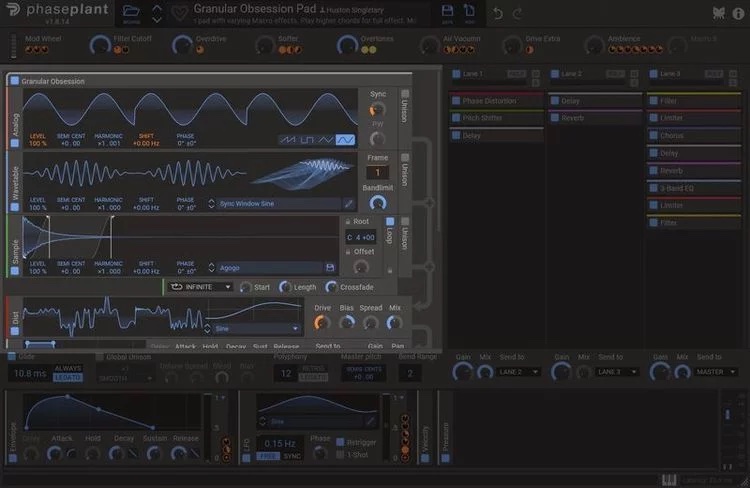Enable the sample Loop checkbox

(390, 221)
